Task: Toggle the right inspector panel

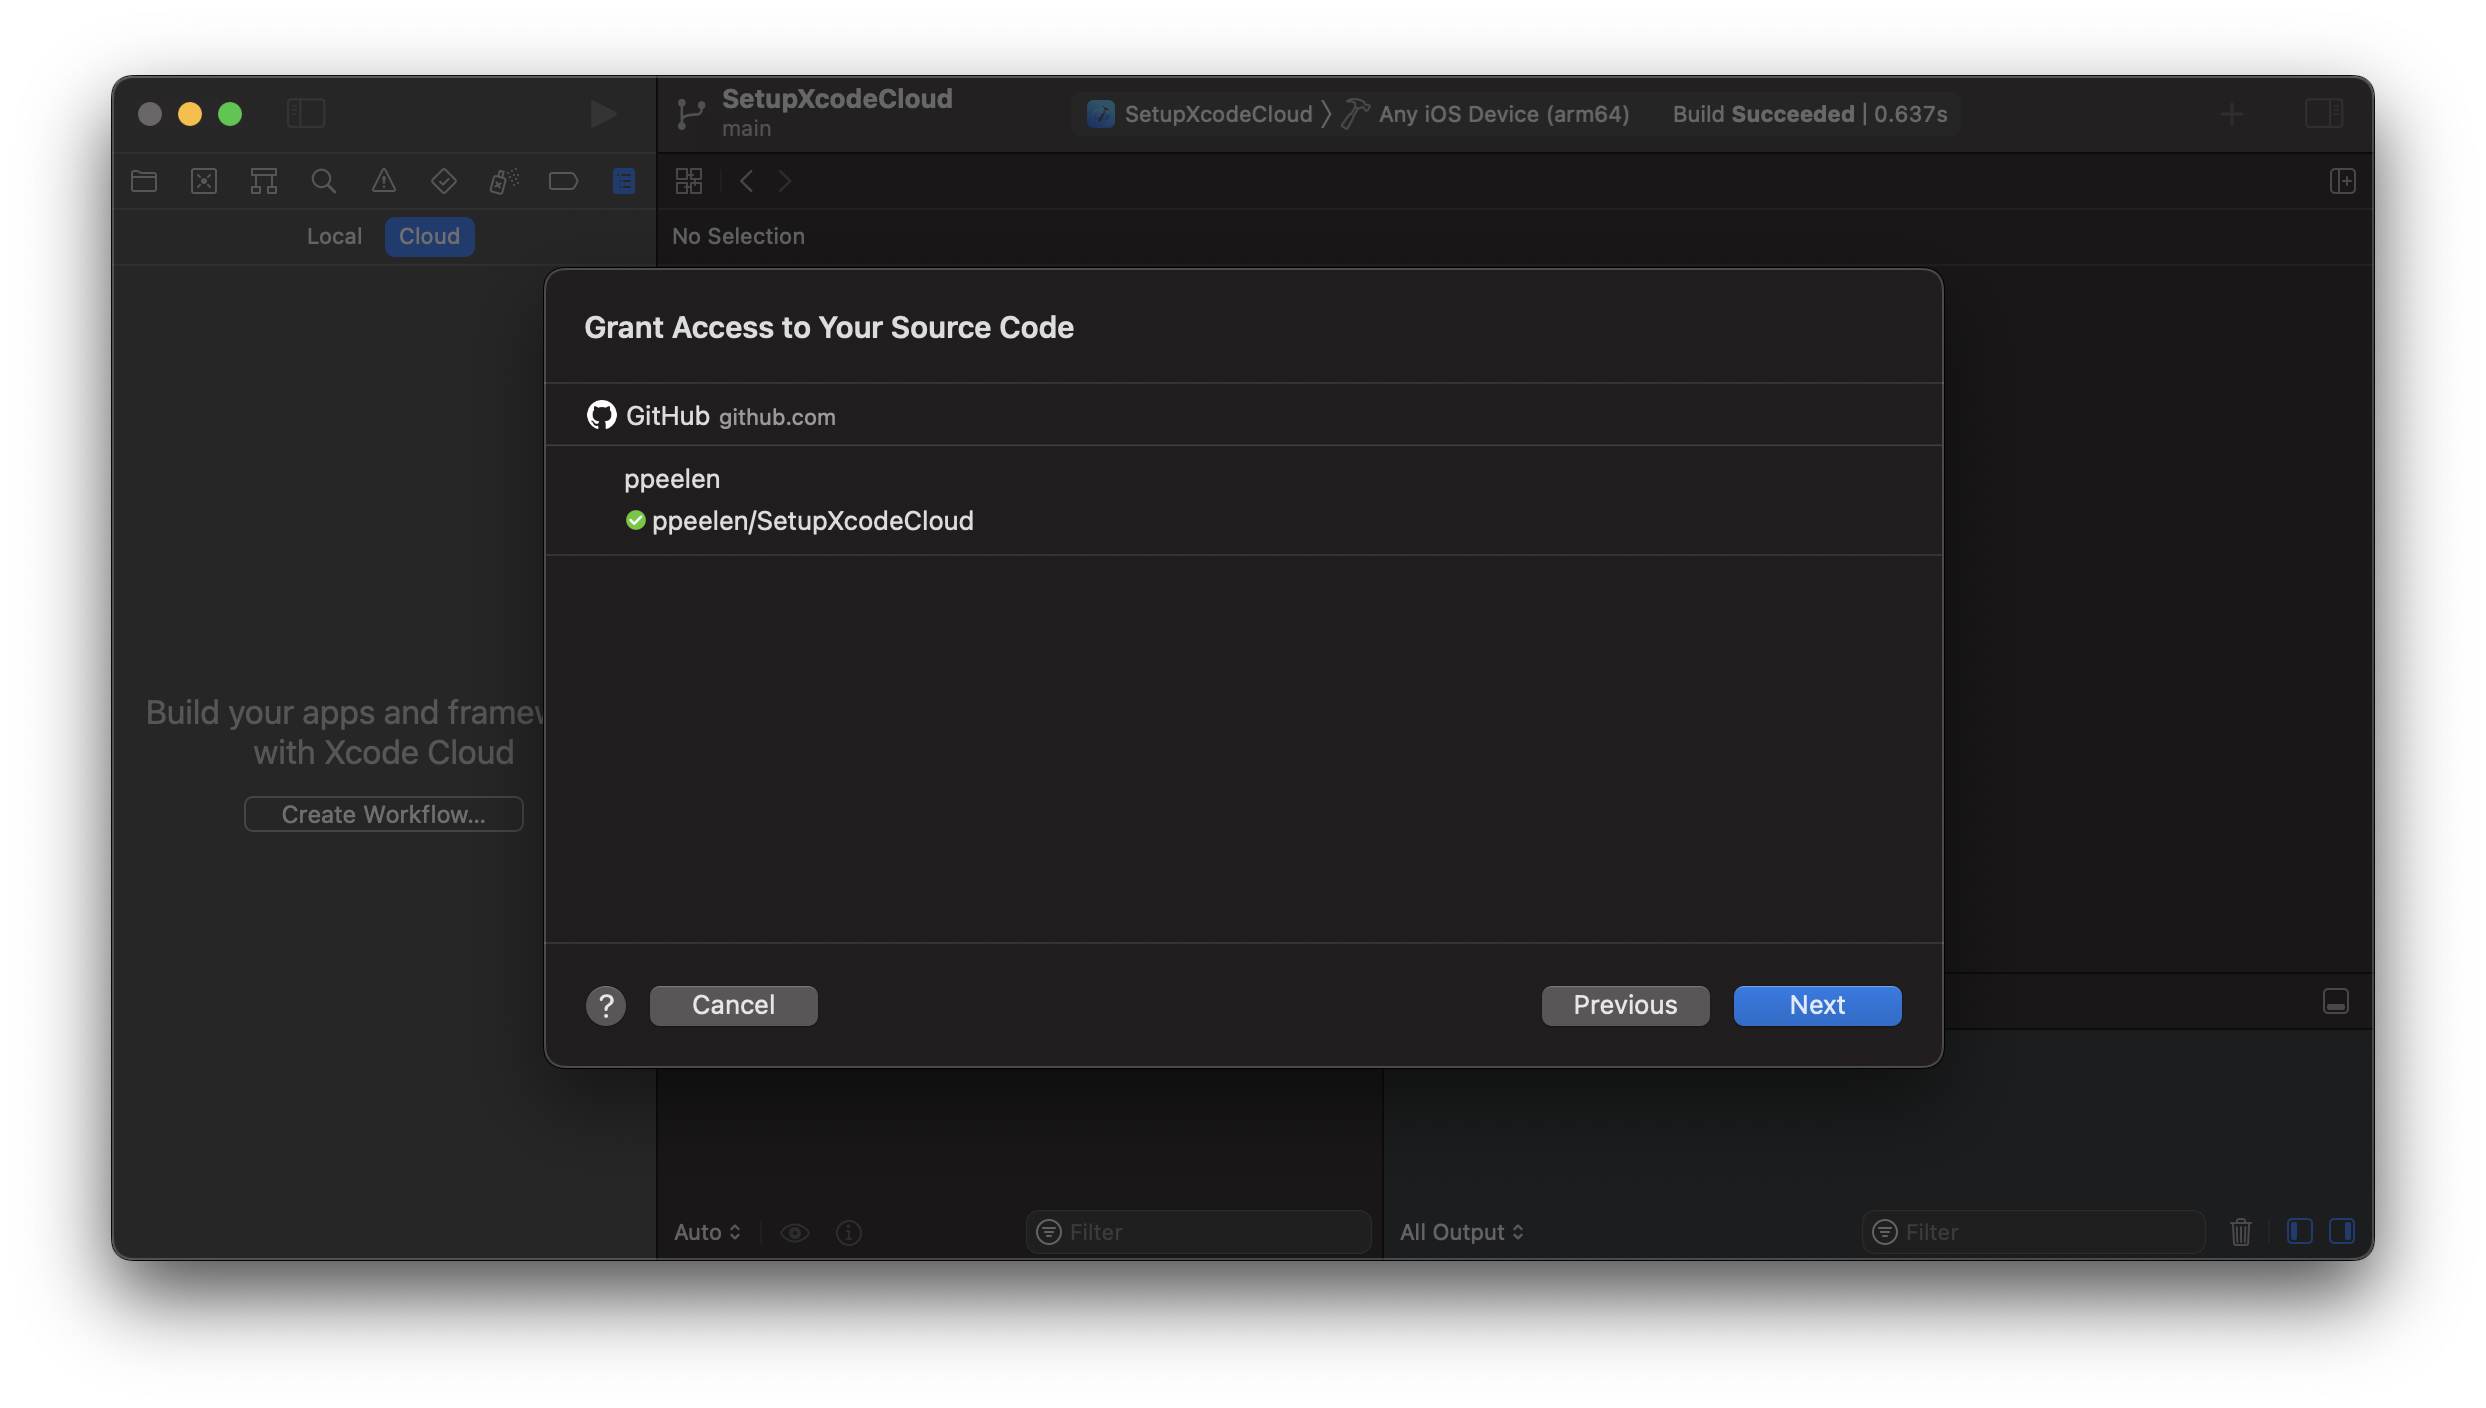Action: coord(2324,113)
